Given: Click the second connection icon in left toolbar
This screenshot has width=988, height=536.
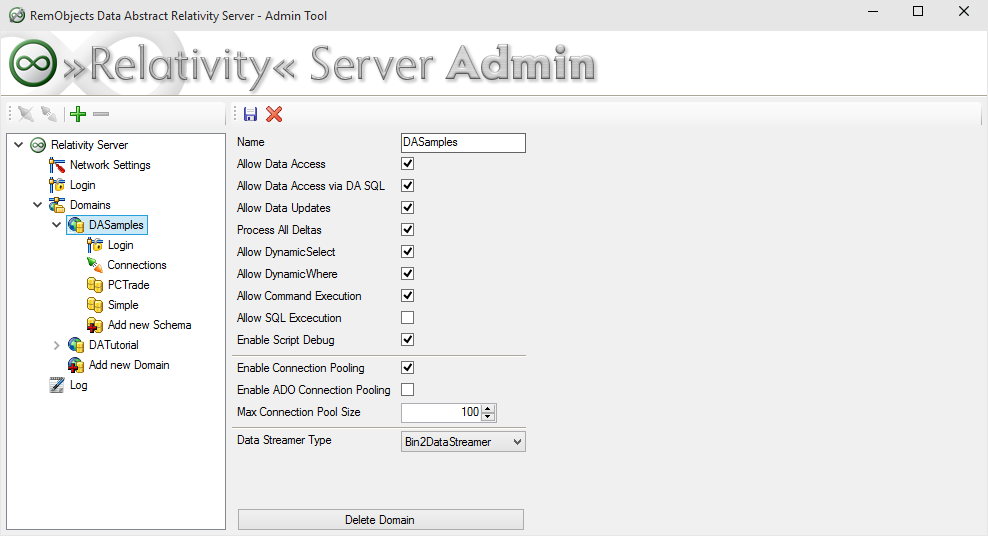Looking at the screenshot, I should (x=49, y=114).
